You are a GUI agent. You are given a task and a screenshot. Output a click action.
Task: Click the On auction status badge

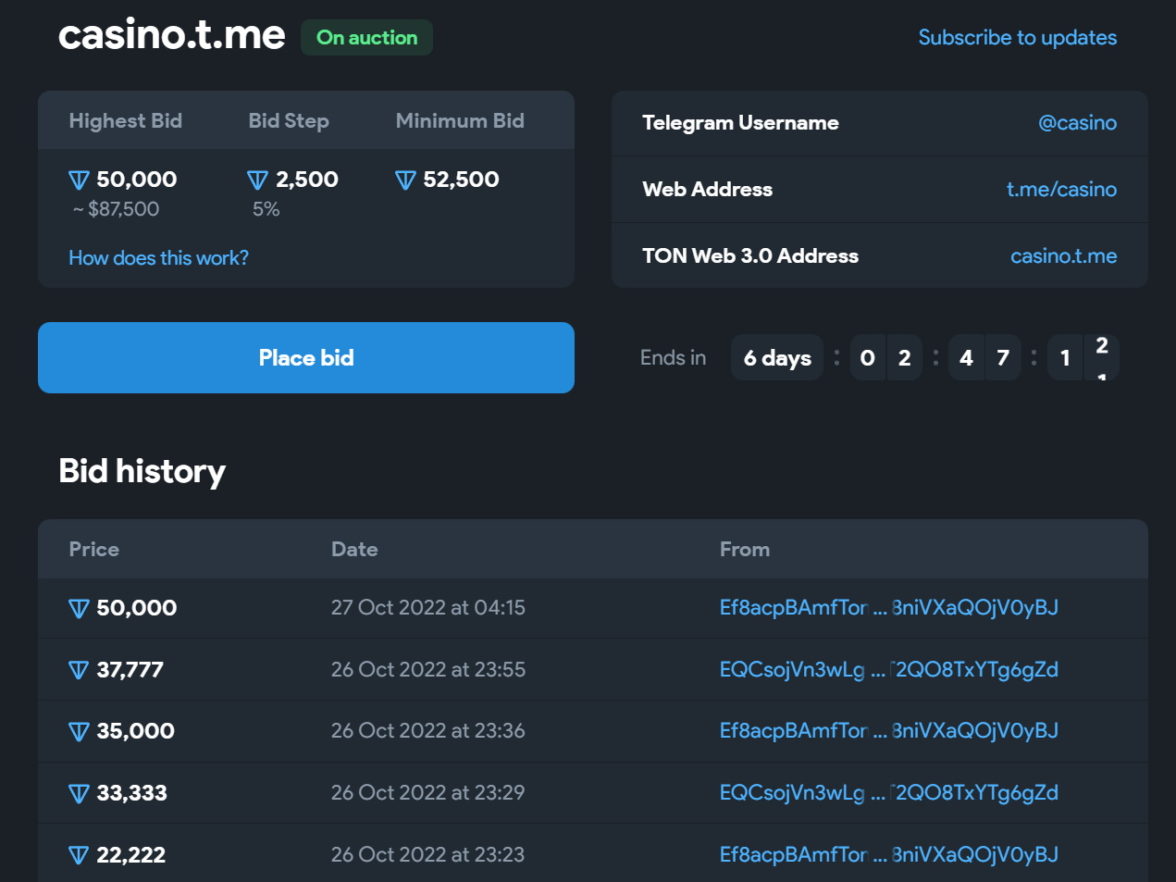pyautogui.click(x=367, y=38)
